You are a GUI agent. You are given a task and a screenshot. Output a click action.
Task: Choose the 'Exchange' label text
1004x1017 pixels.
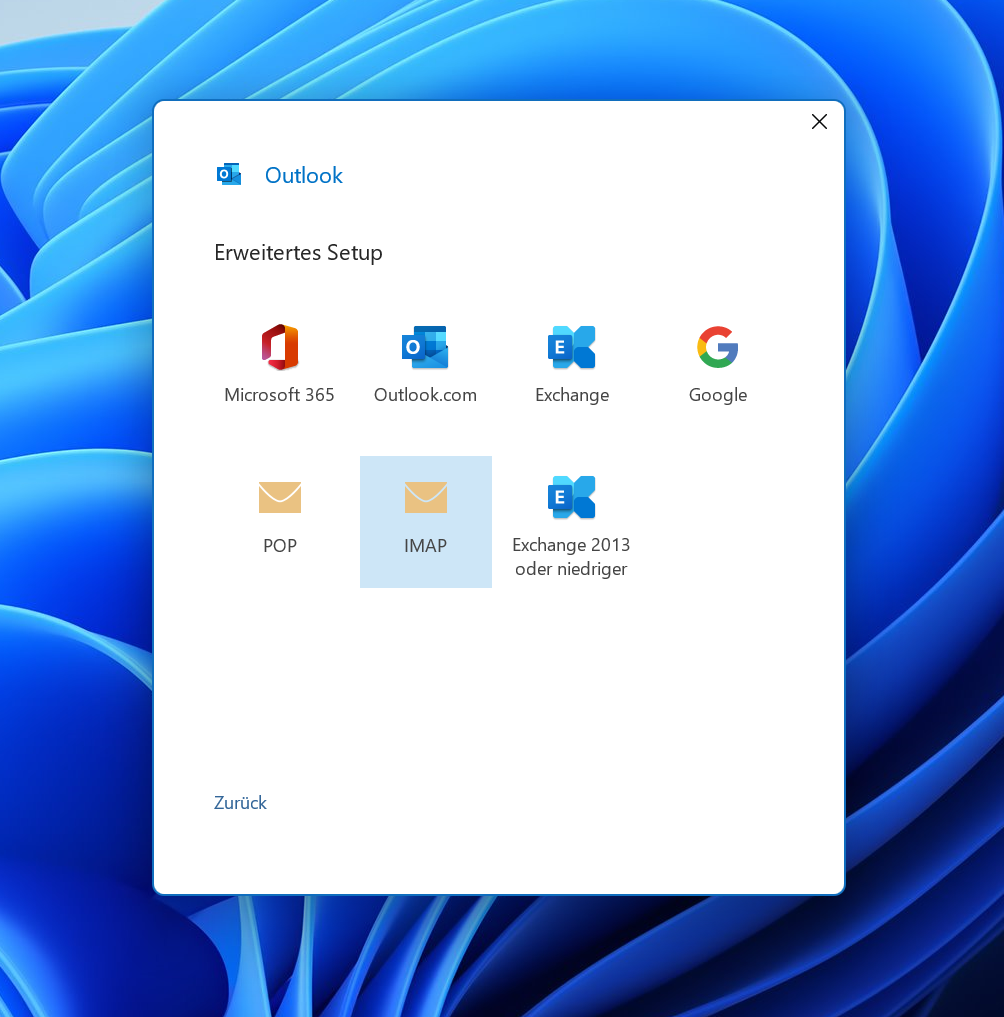pyautogui.click(x=571, y=395)
